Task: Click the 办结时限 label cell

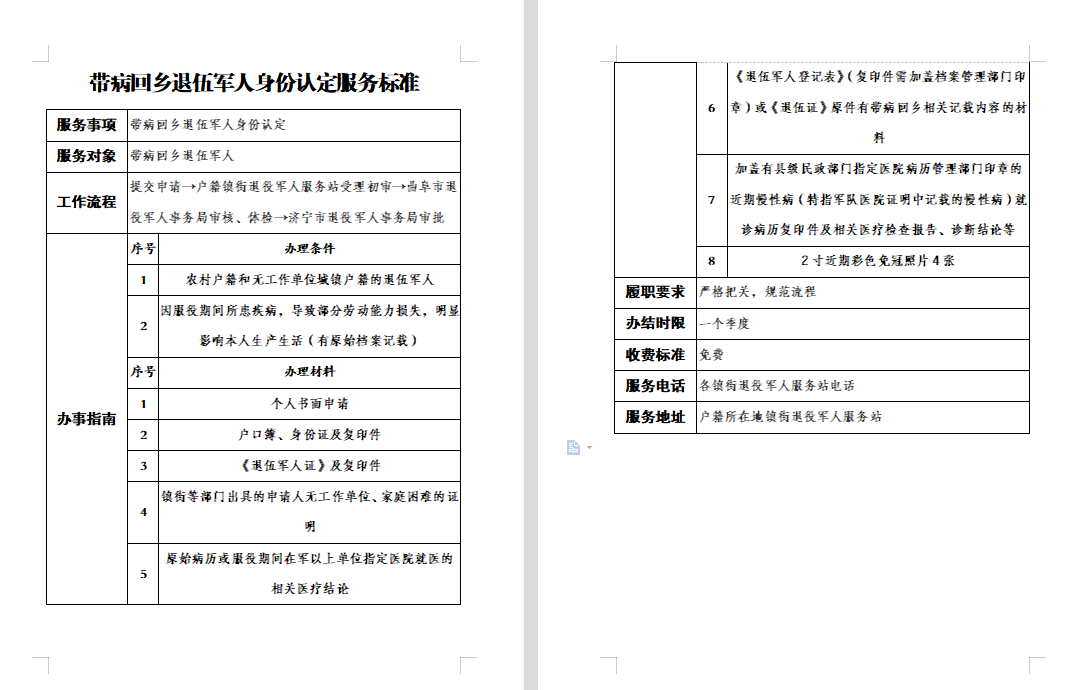Action: click(655, 323)
